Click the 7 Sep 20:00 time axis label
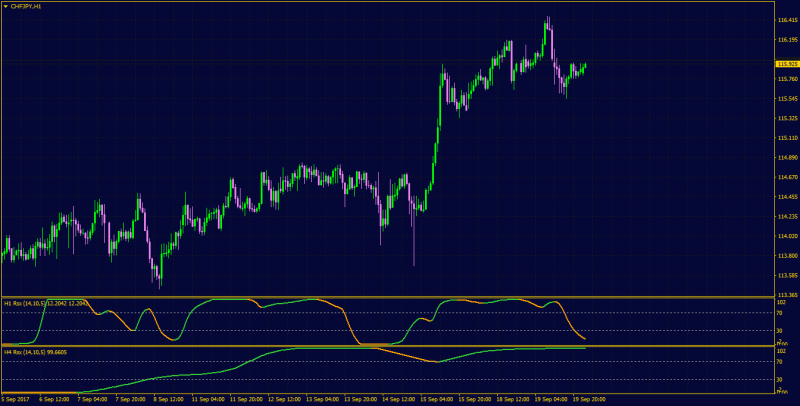 tap(131, 399)
